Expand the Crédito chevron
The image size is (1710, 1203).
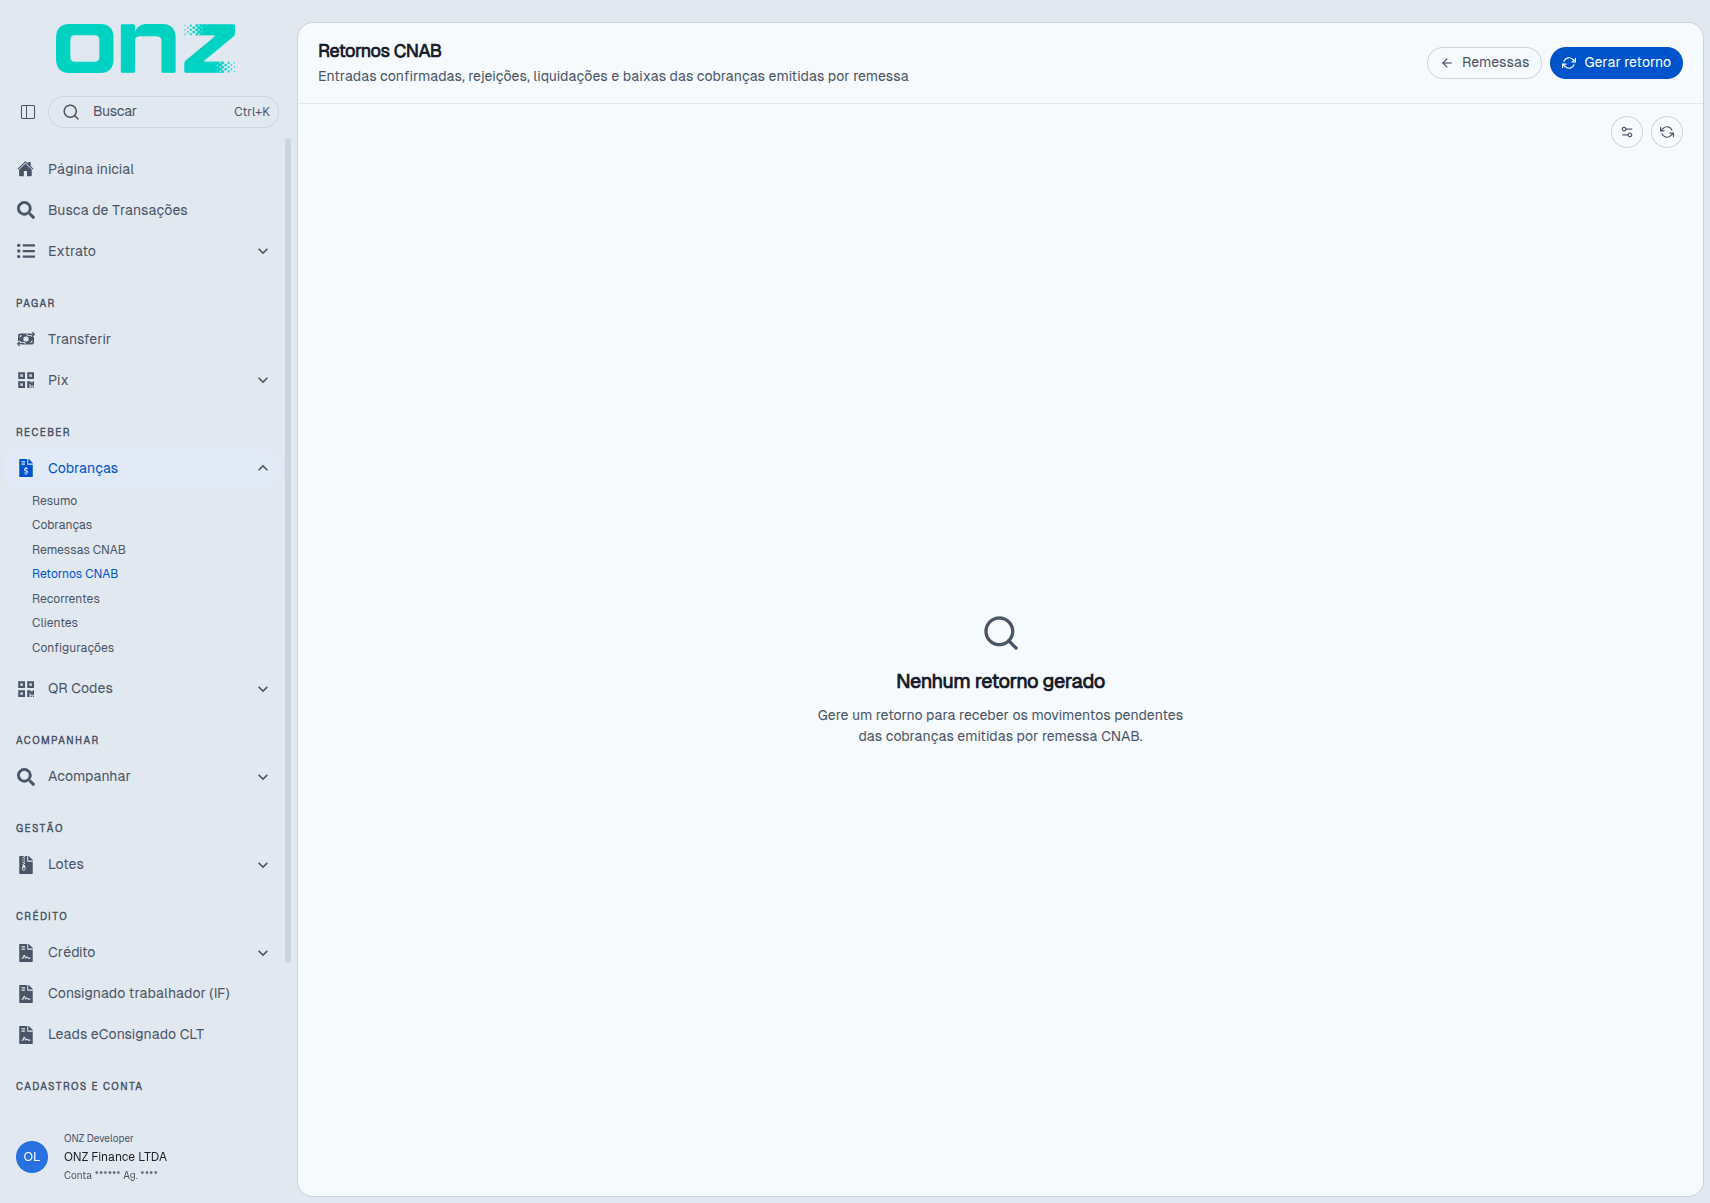tap(263, 952)
